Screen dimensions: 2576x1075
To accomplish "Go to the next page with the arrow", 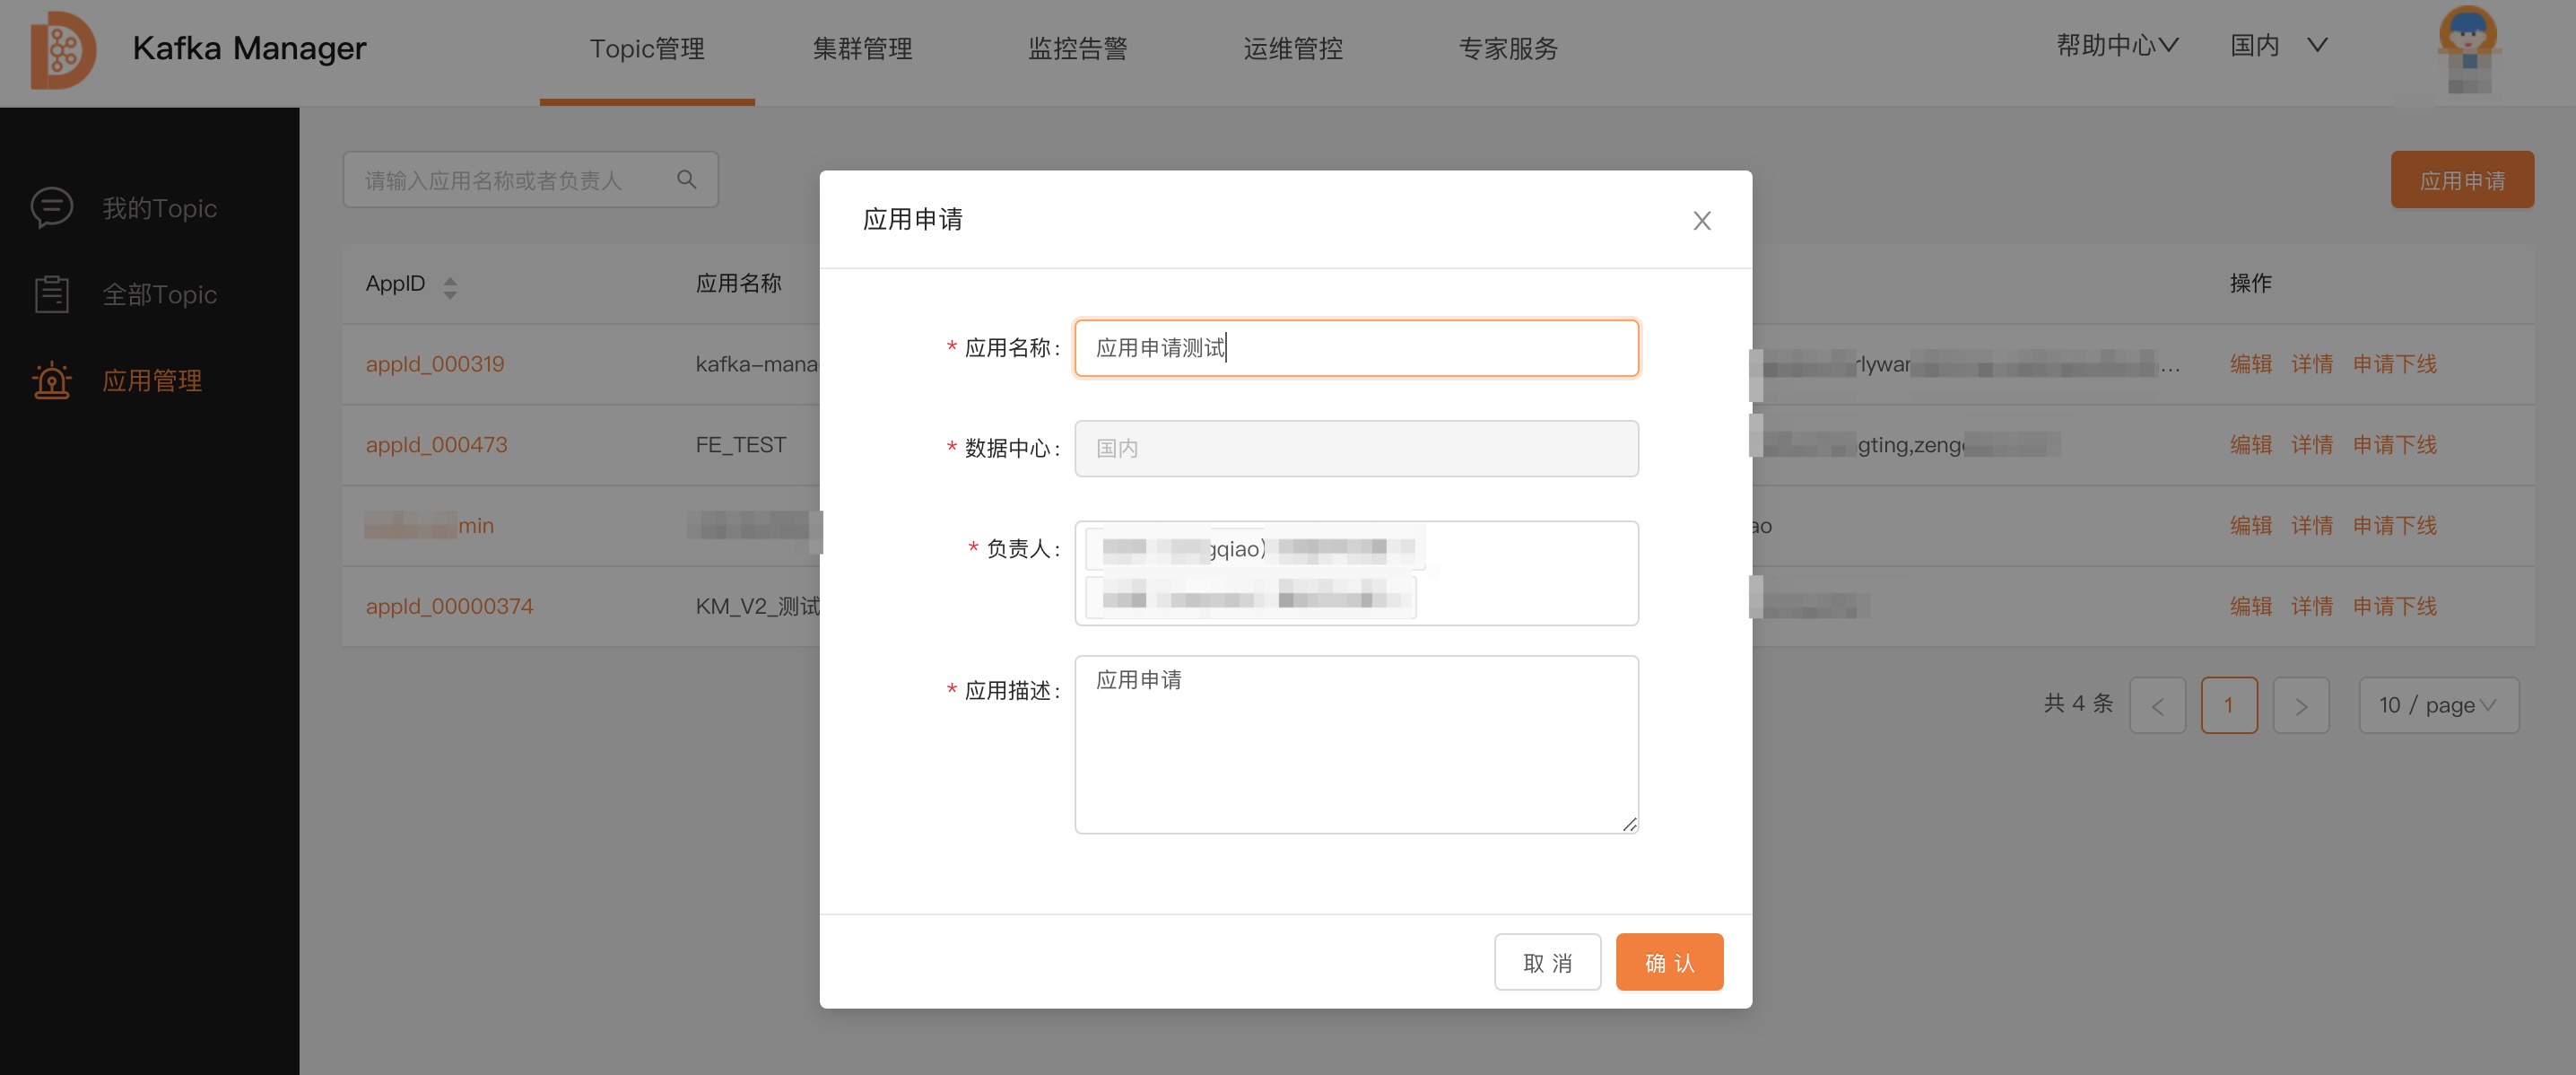I will pos(2301,704).
